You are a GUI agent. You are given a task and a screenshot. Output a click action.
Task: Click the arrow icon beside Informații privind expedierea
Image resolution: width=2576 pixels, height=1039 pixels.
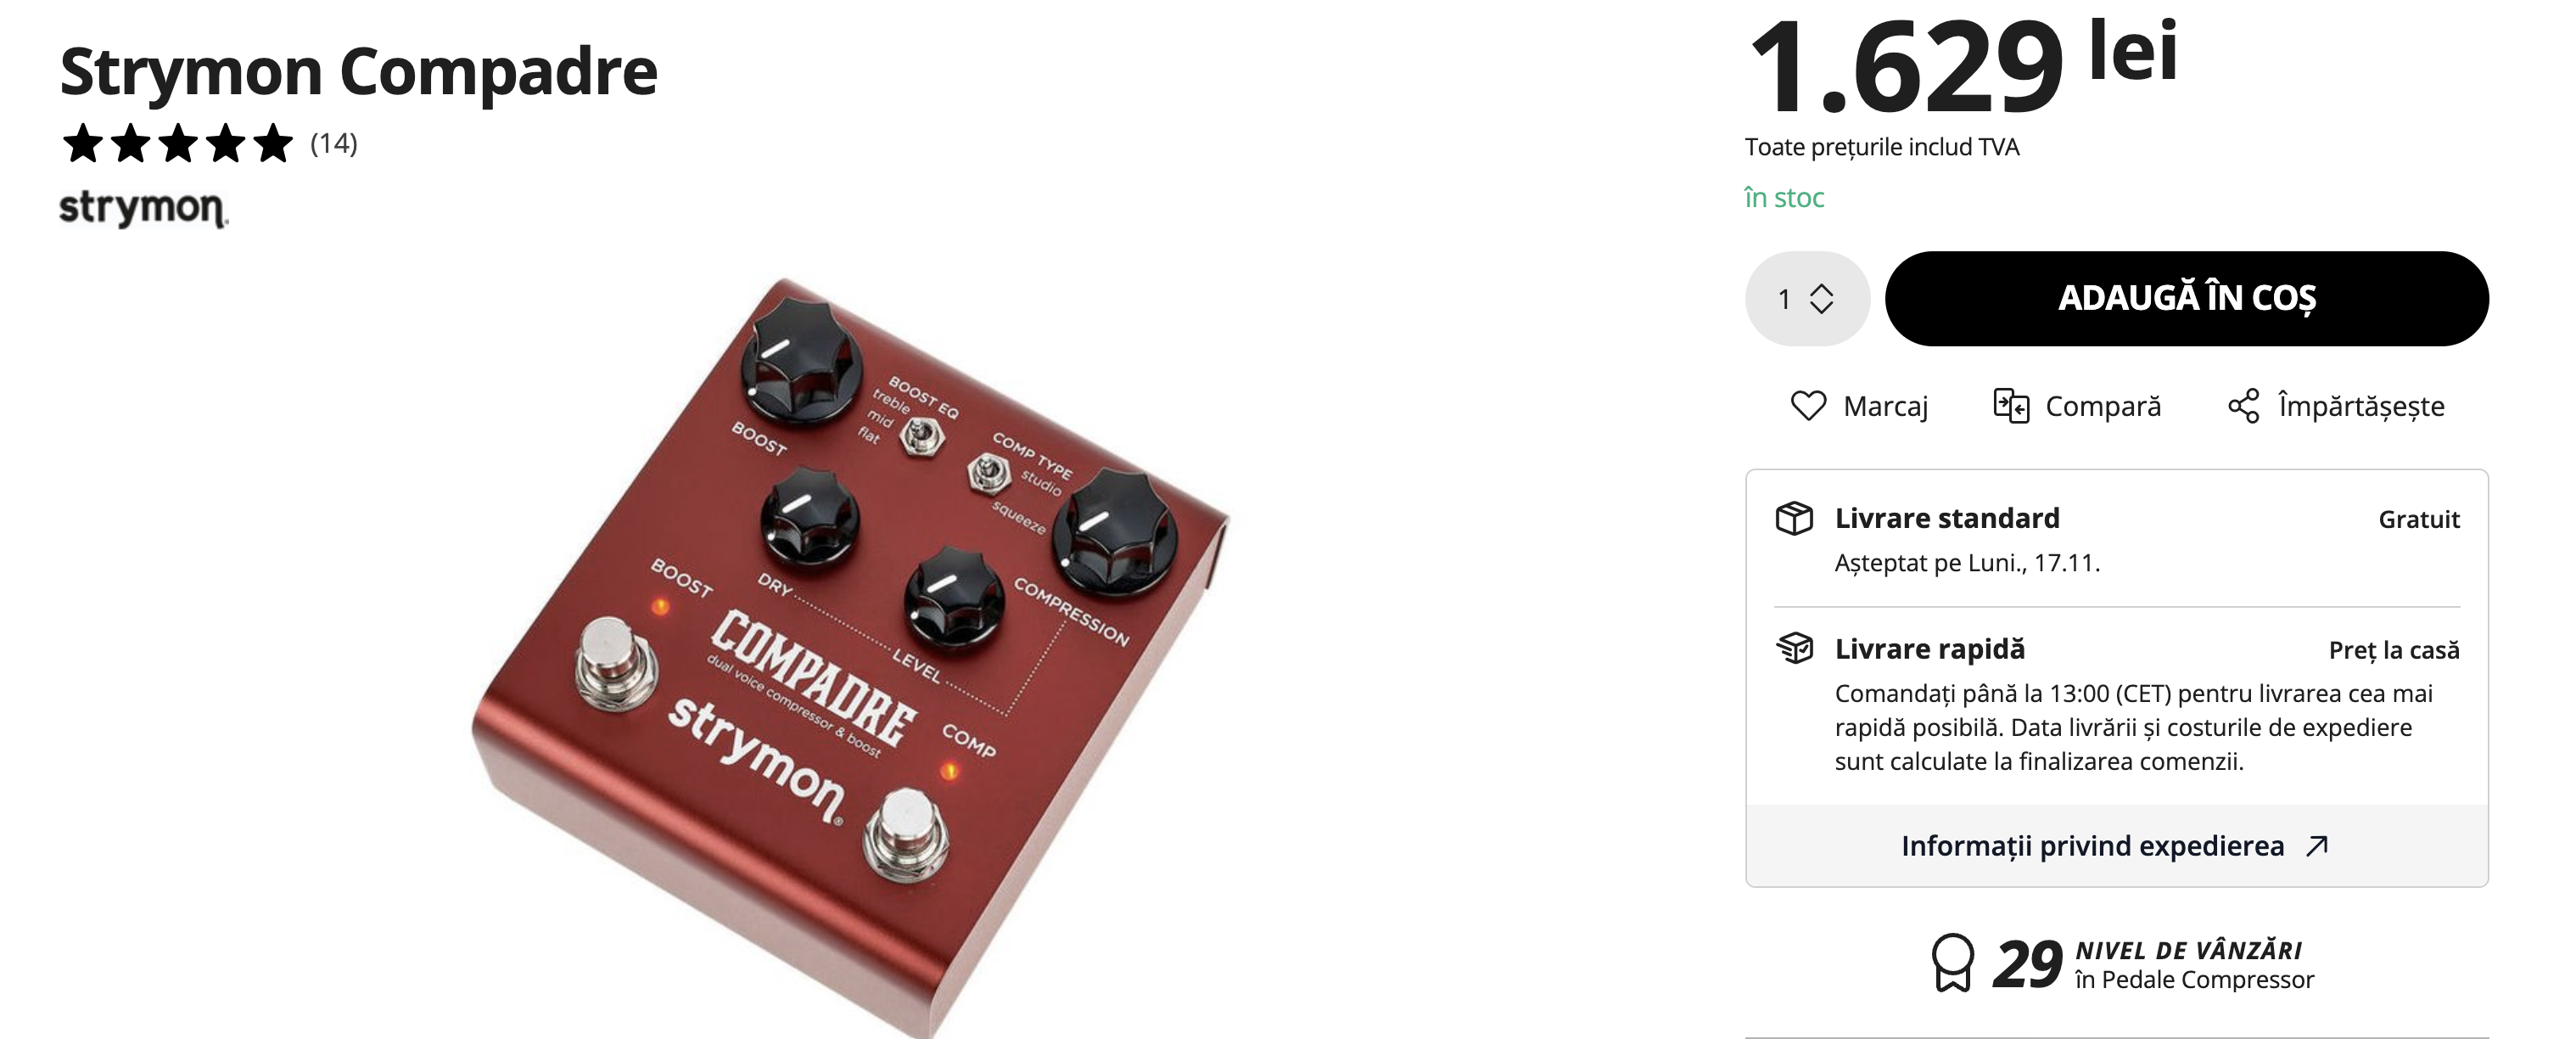click(x=2317, y=846)
